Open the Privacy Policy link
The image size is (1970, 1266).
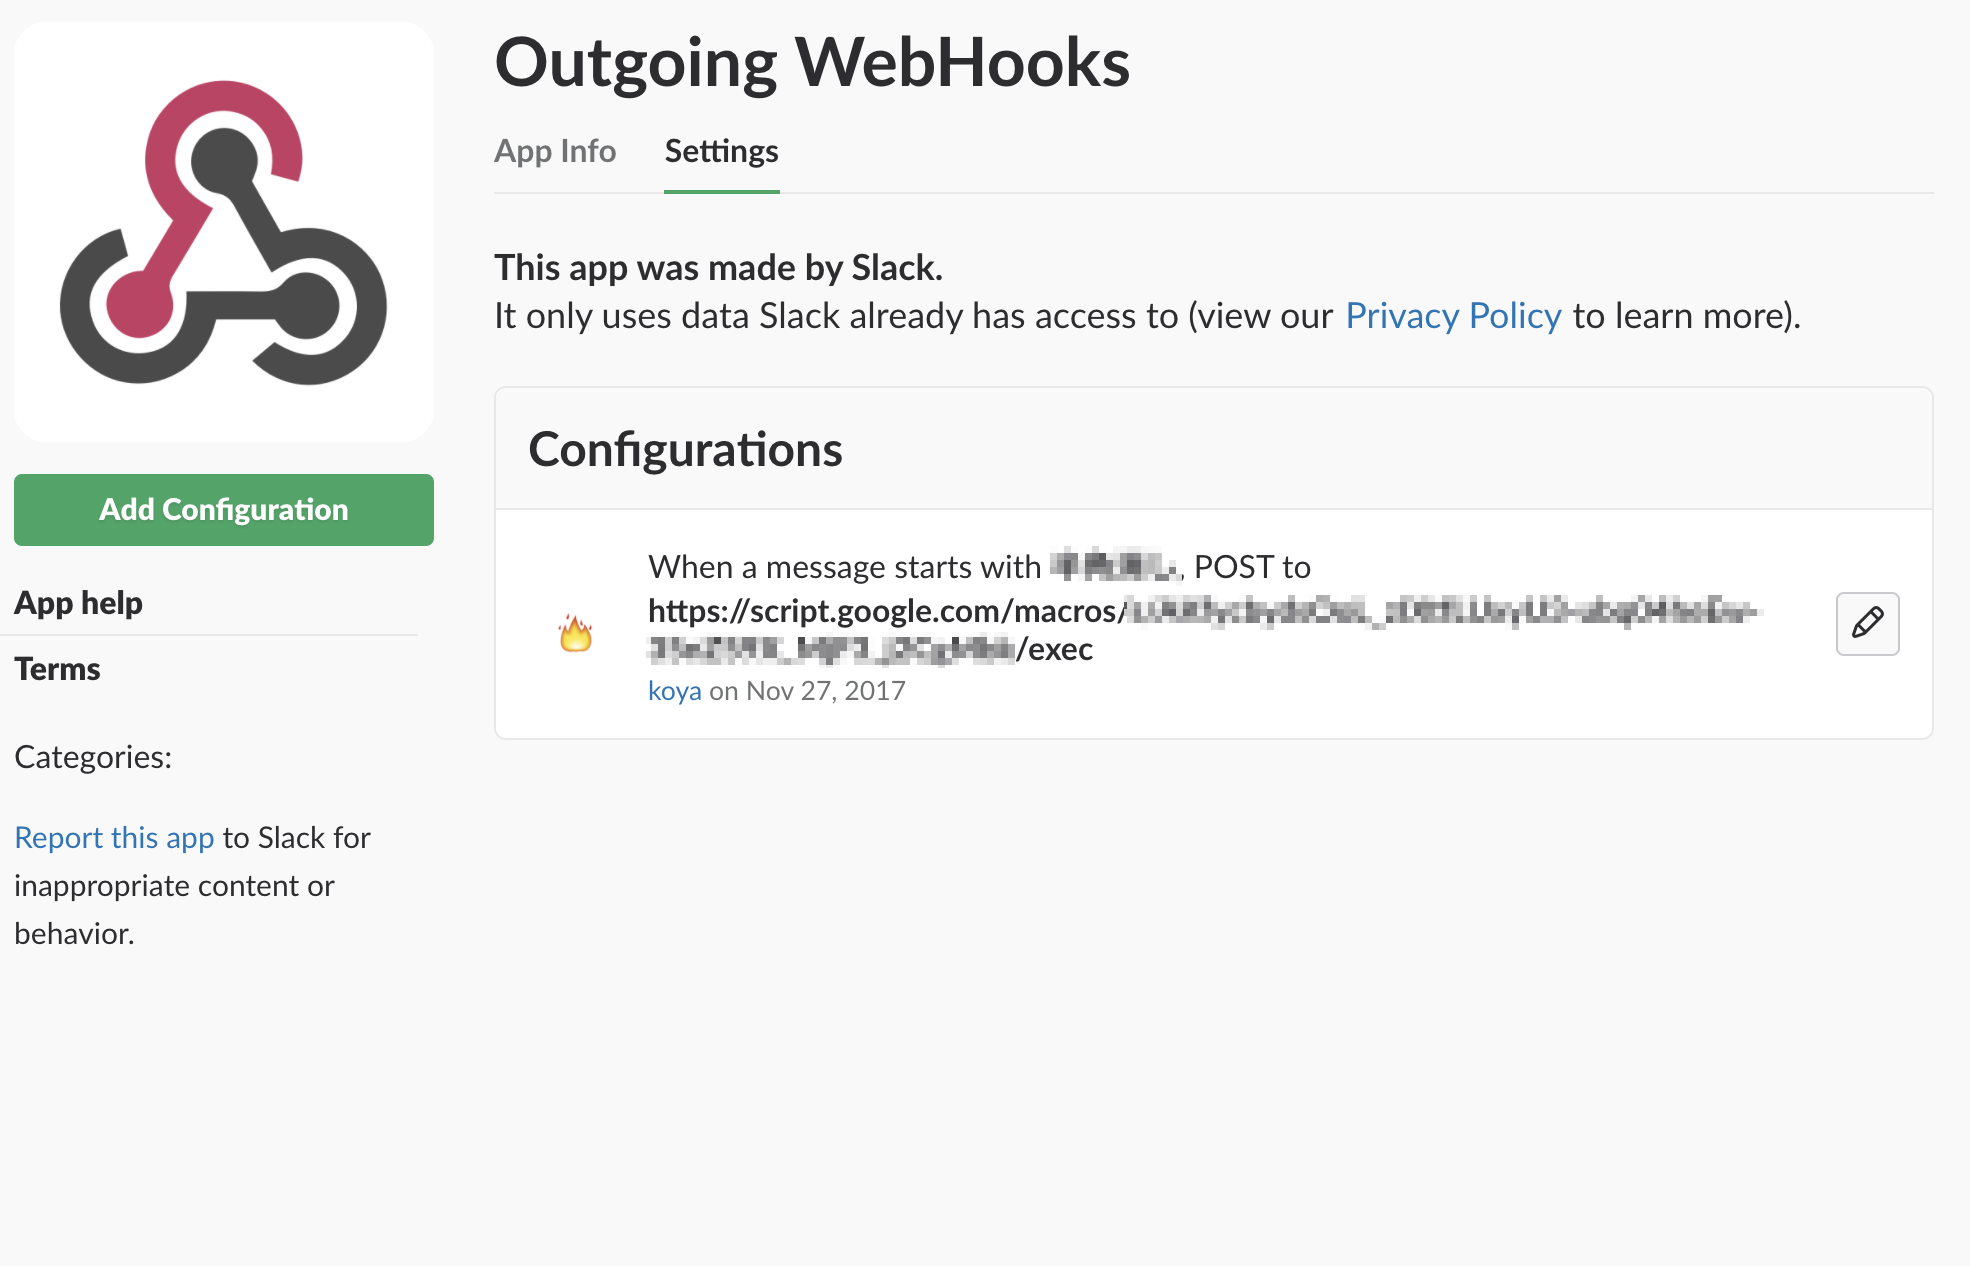tap(1452, 316)
